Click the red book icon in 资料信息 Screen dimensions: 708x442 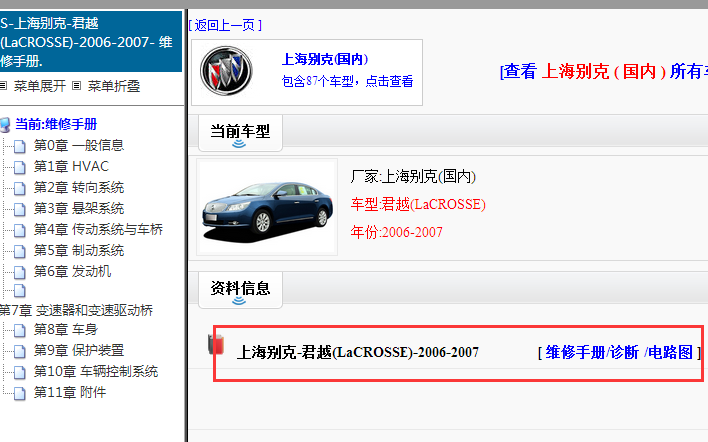tap(216, 344)
